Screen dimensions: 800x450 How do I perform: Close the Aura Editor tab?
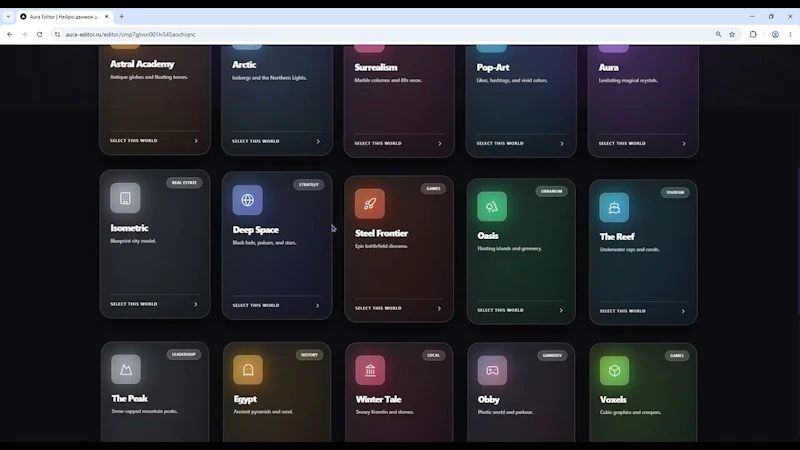pyautogui.click(x=107, y=16)
